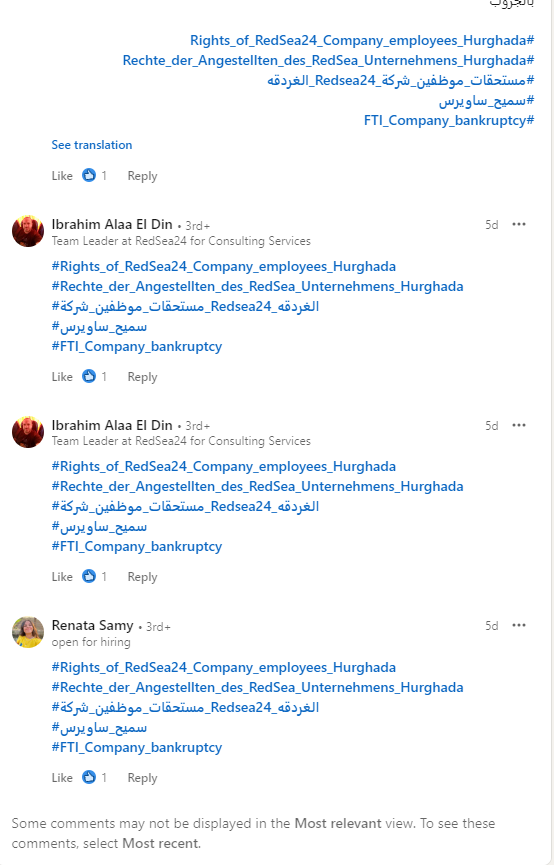The width and height of the screenshot is (554, 865).
Task: Like the first Ibrahim Alaa El Din comment
Action: coord(62,377)
